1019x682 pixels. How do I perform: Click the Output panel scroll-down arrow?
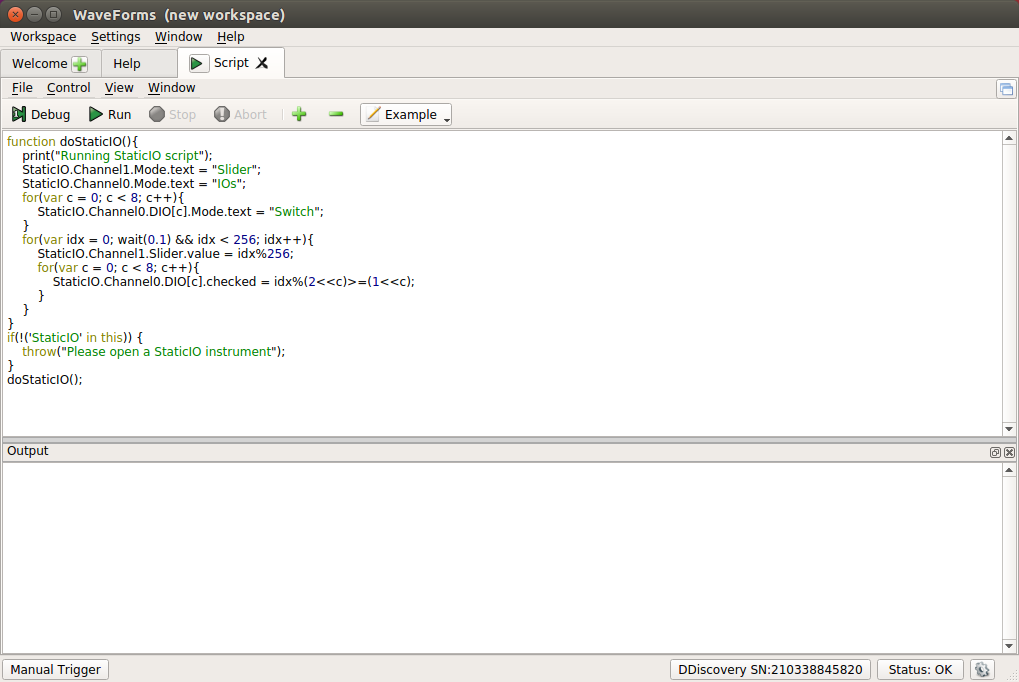click(x=1009, y=646)
